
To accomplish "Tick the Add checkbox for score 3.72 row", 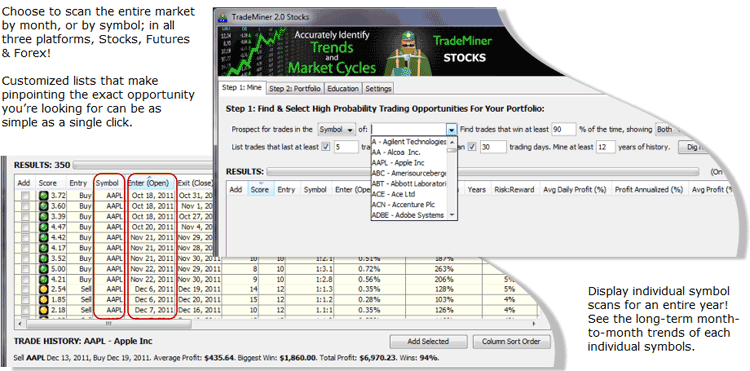I will coord(25,196).
